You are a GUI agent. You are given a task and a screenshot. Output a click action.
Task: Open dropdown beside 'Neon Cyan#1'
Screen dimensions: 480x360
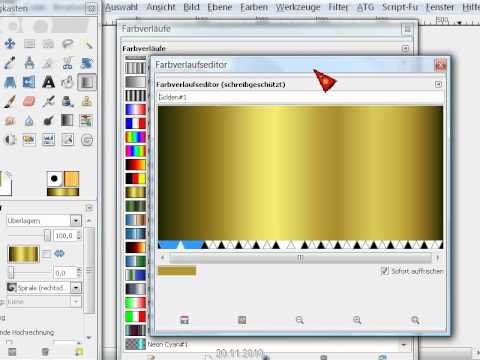pos(404,344)
